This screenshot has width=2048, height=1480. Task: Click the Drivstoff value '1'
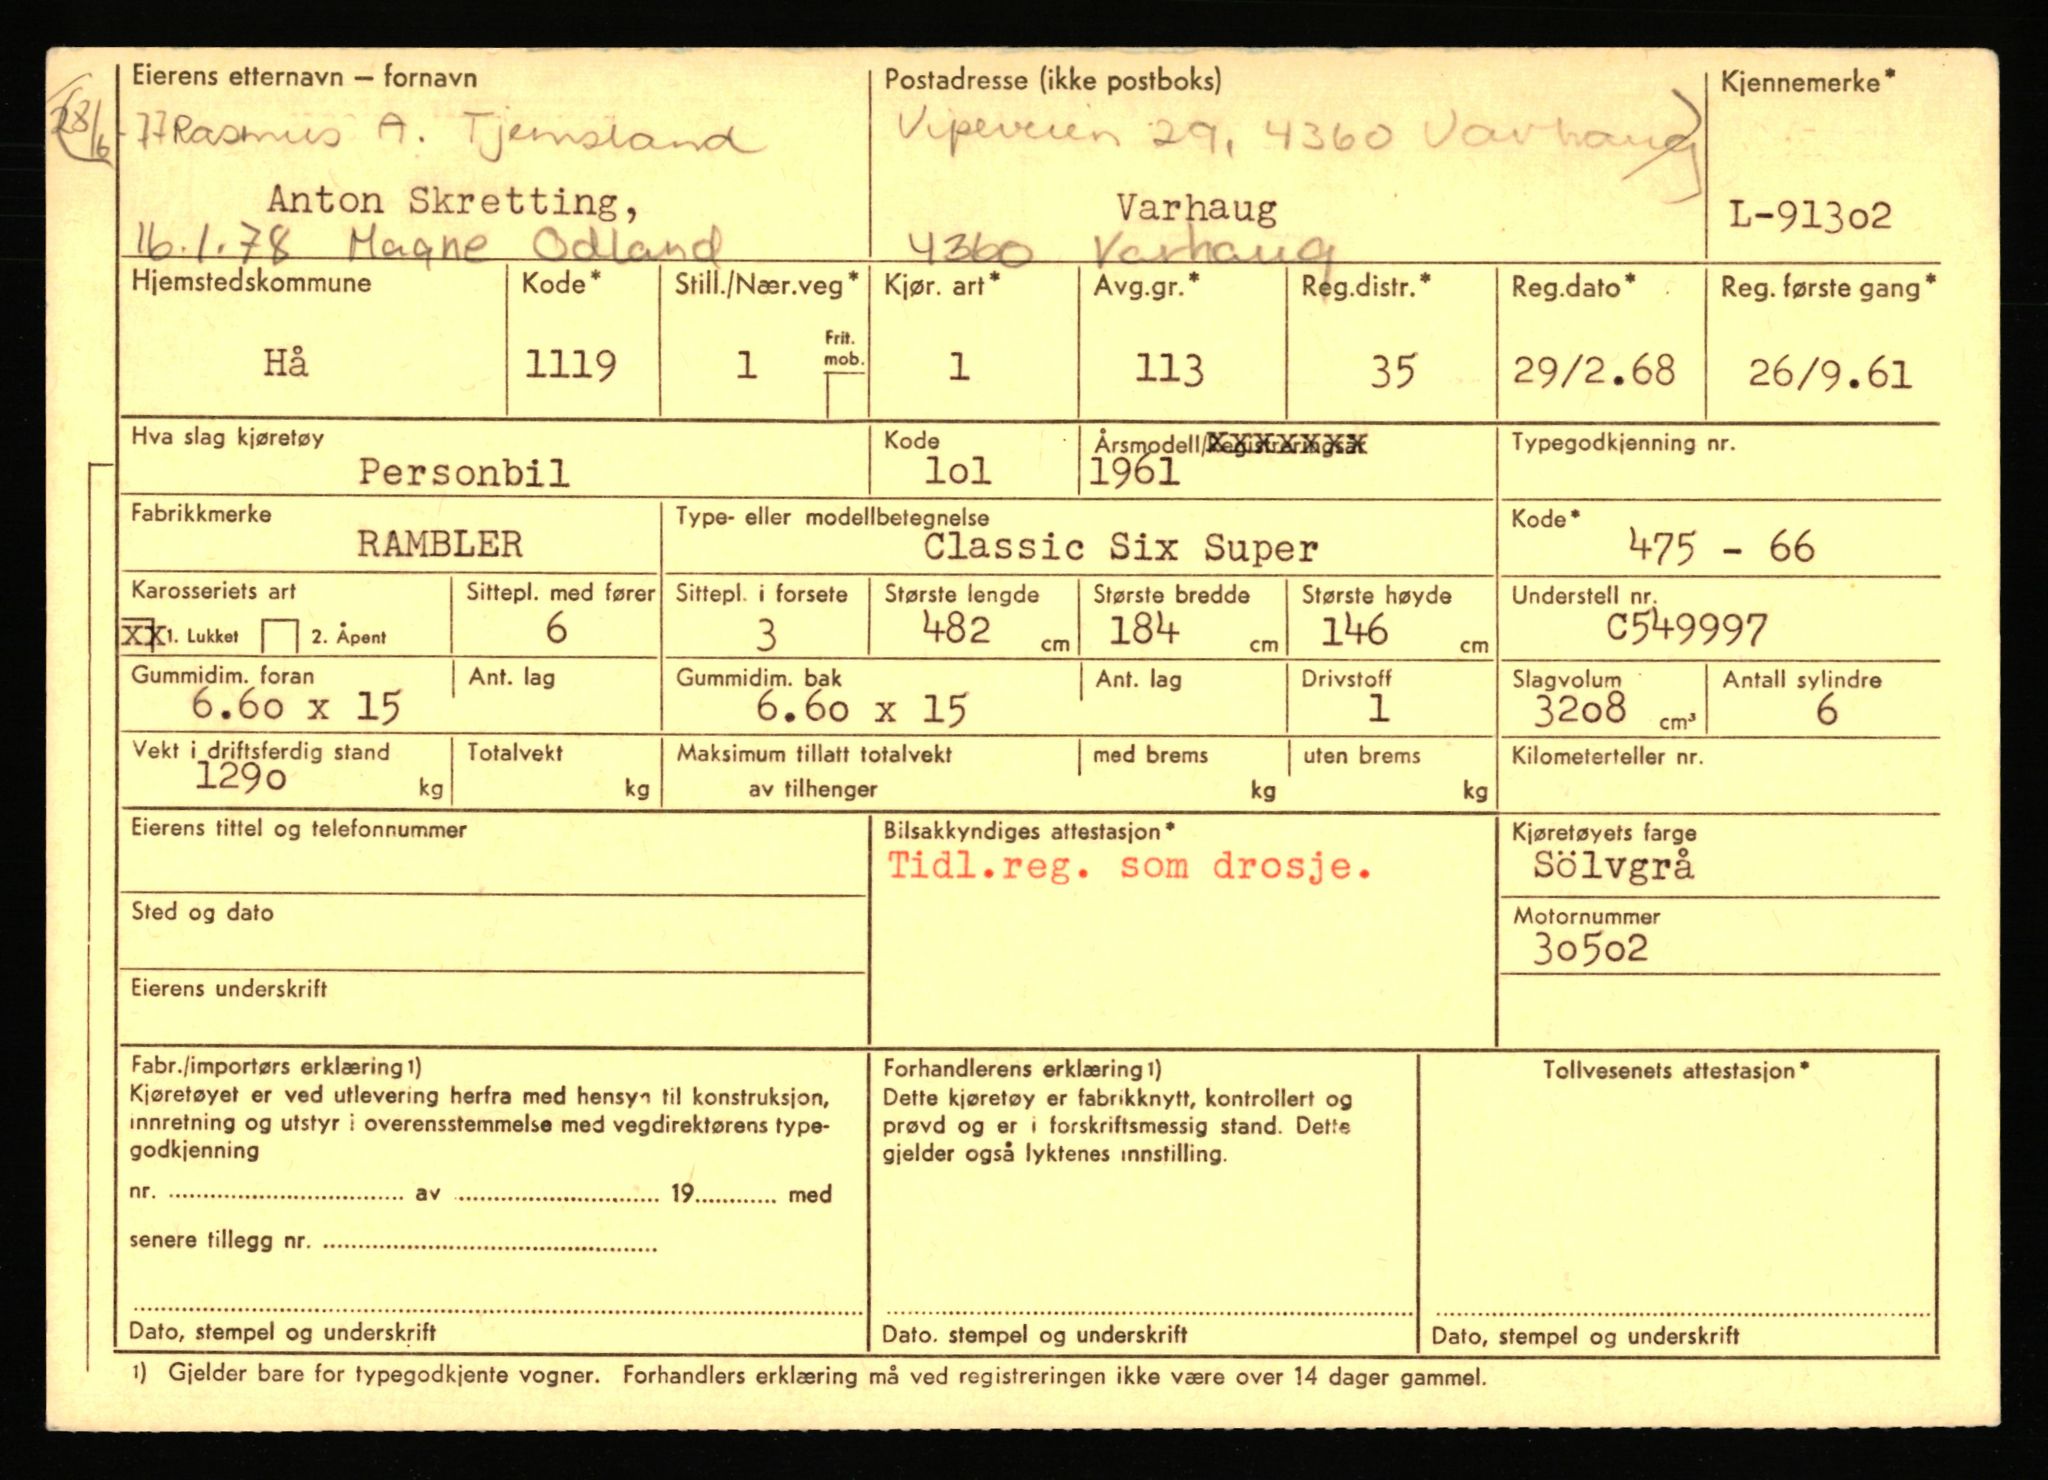[x=1378, y=709]
